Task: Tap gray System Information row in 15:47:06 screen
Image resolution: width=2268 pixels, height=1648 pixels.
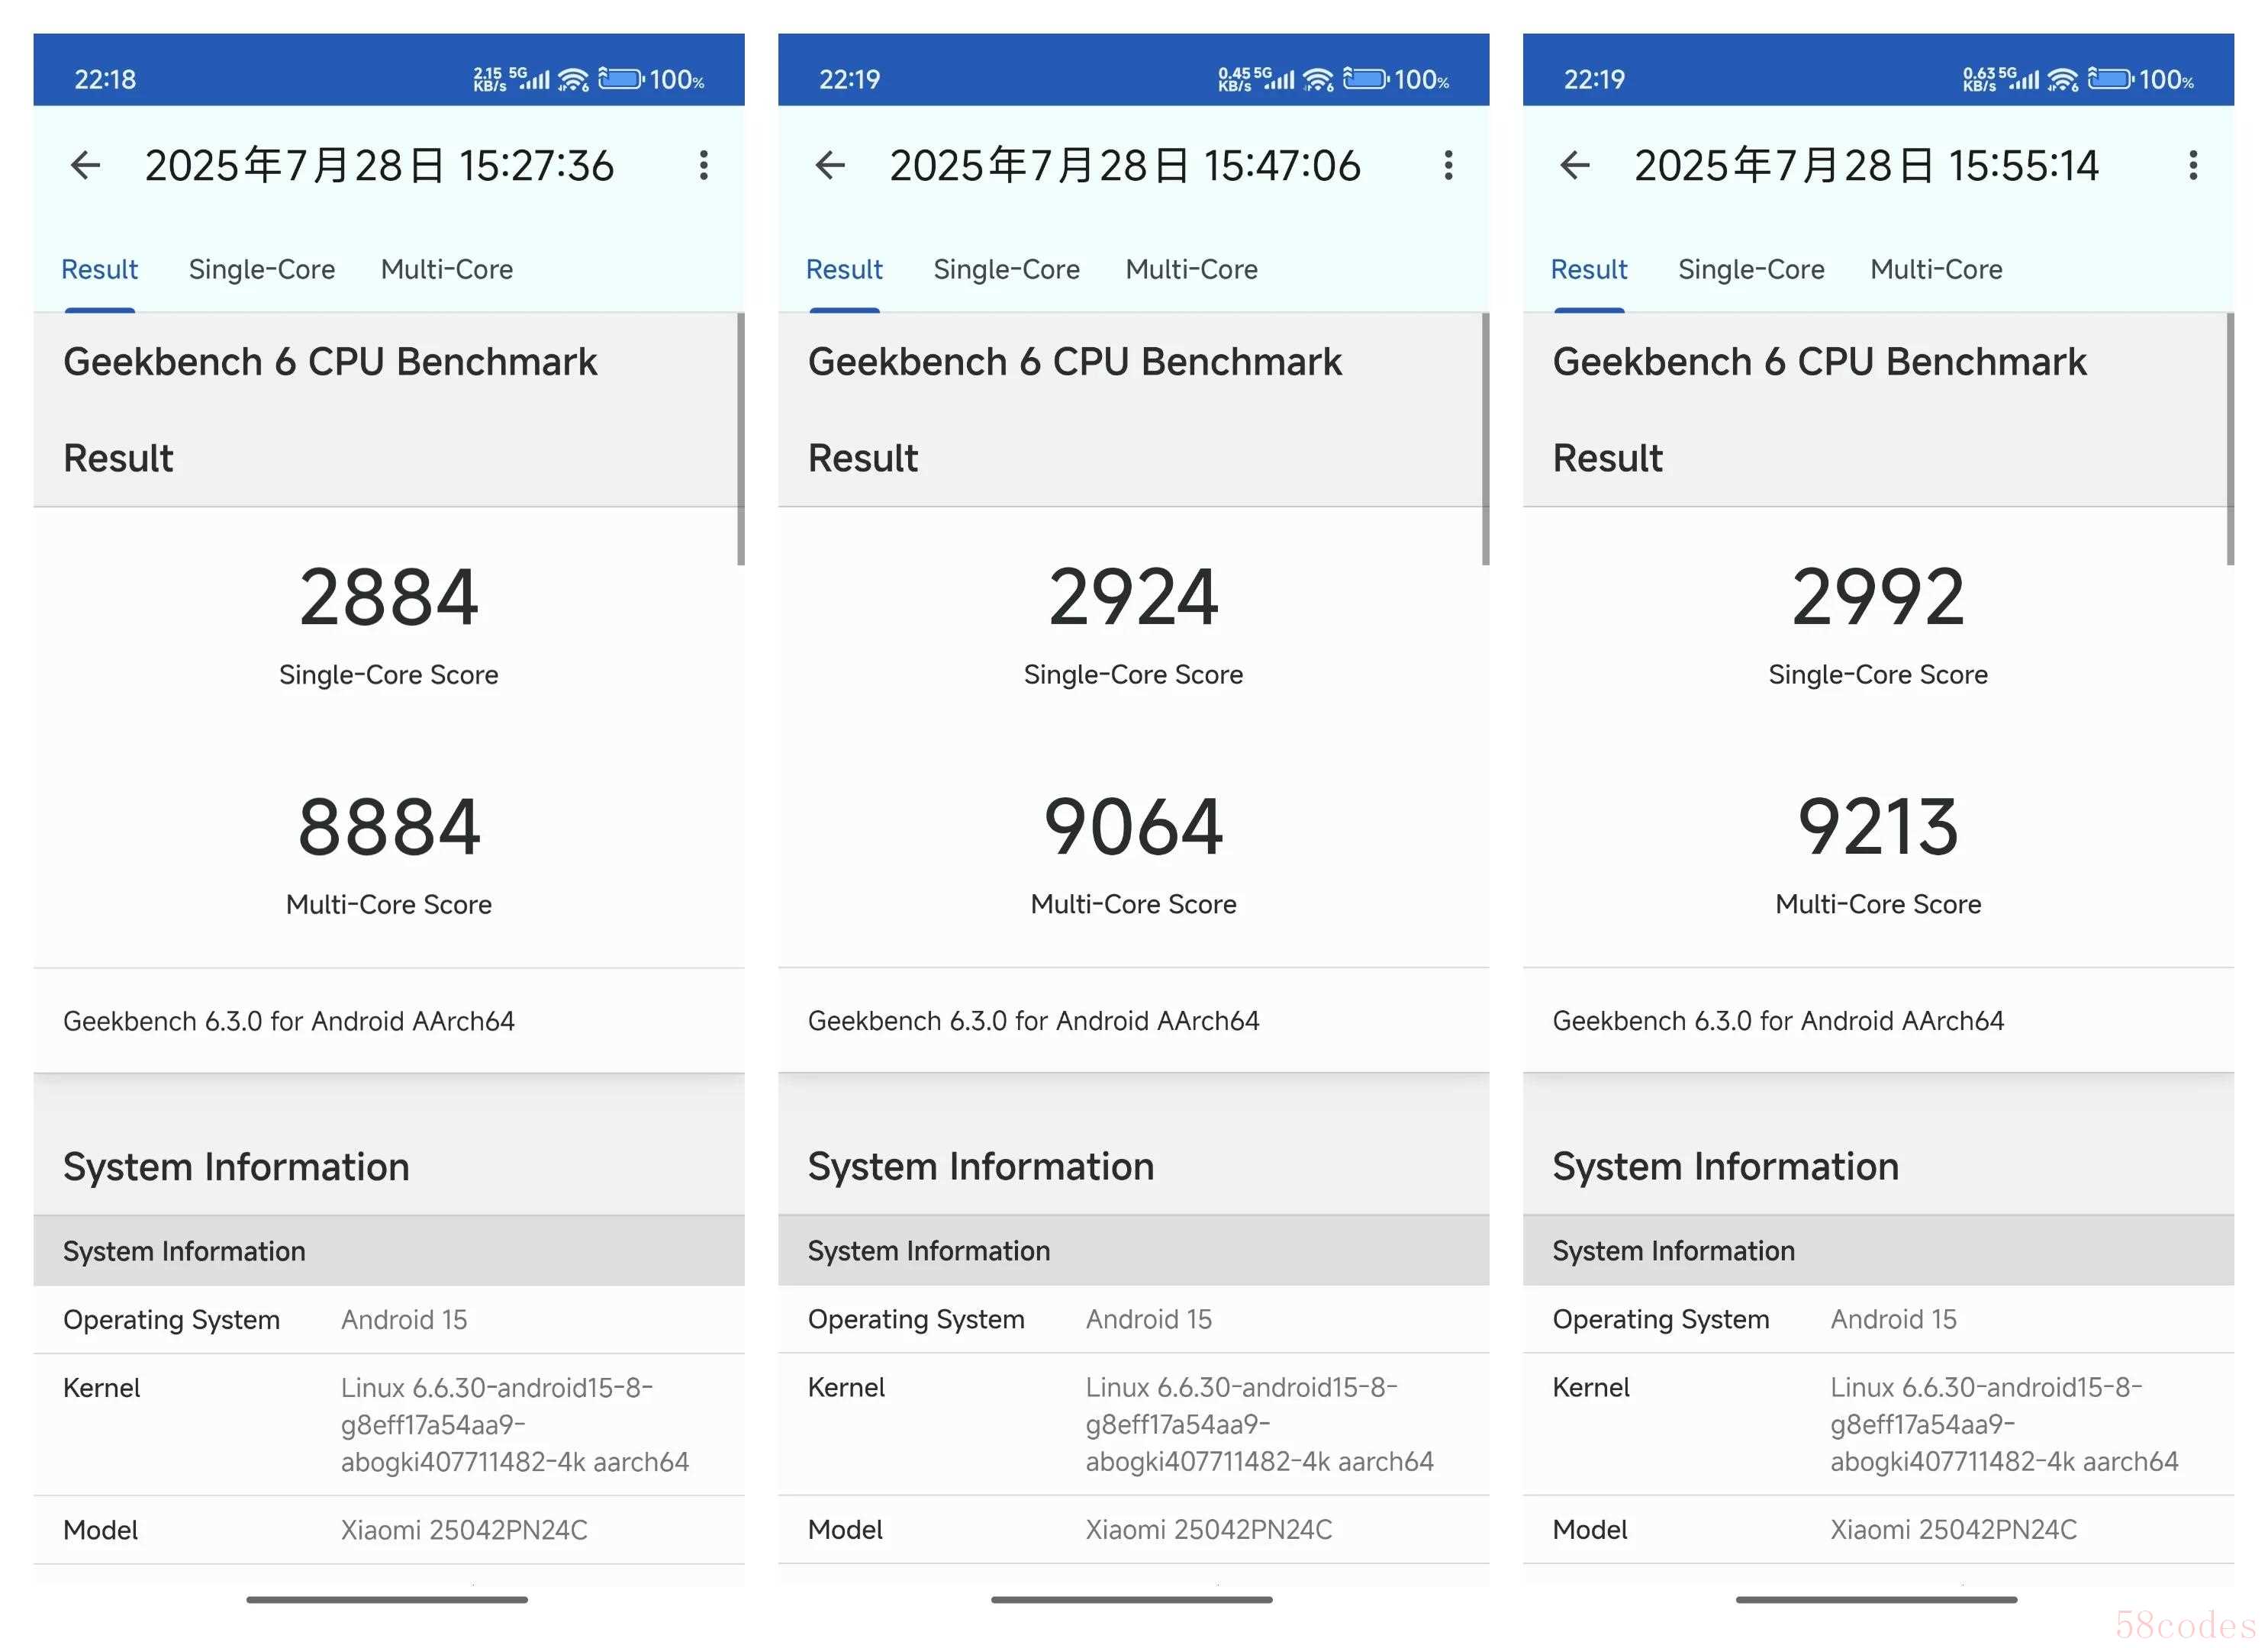Action: (1134, 1251)
